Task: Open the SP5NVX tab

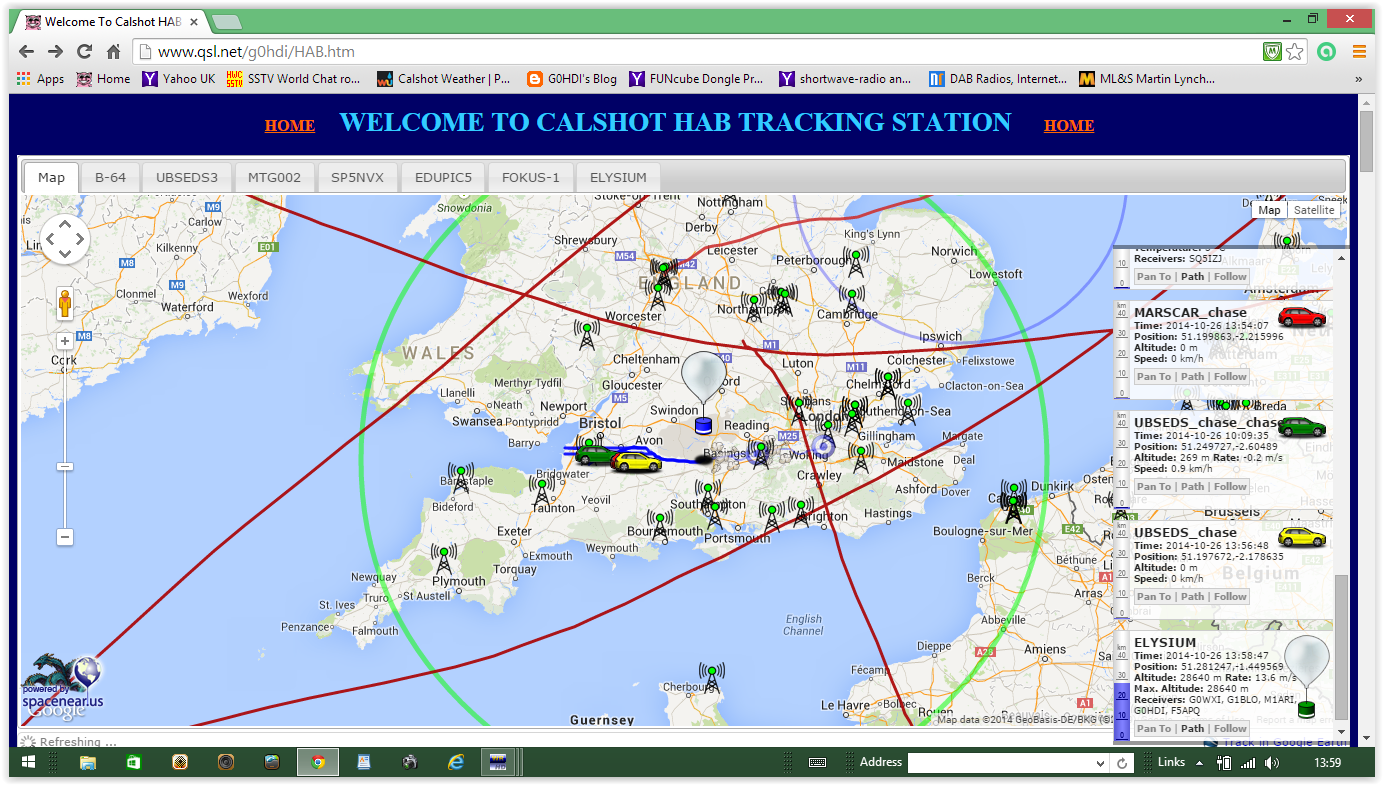Action: tap(358, 177)
